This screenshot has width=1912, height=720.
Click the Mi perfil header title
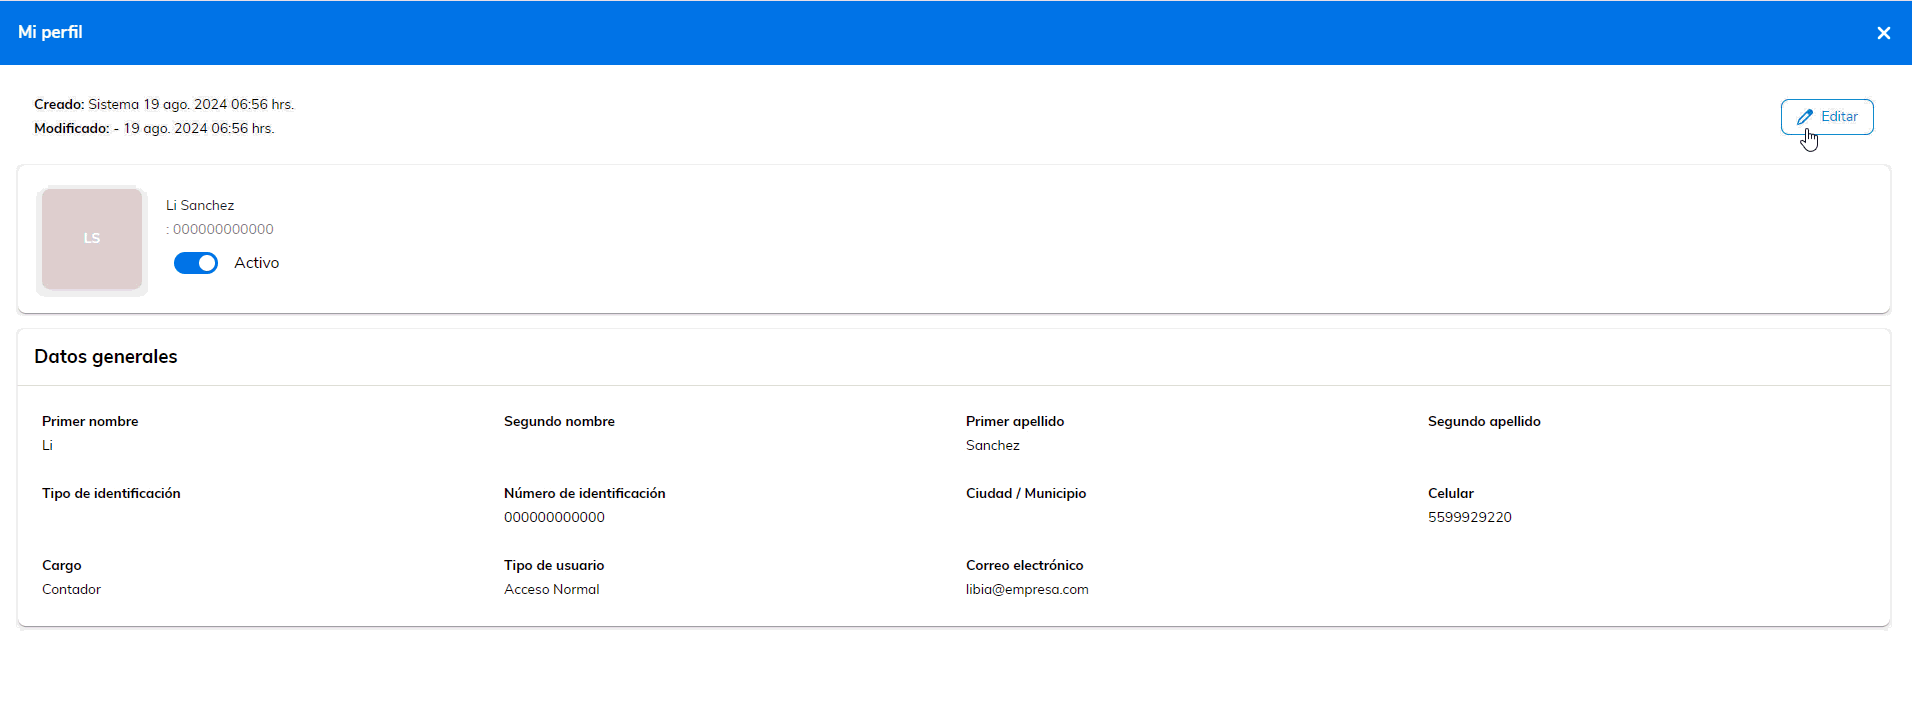50,32
